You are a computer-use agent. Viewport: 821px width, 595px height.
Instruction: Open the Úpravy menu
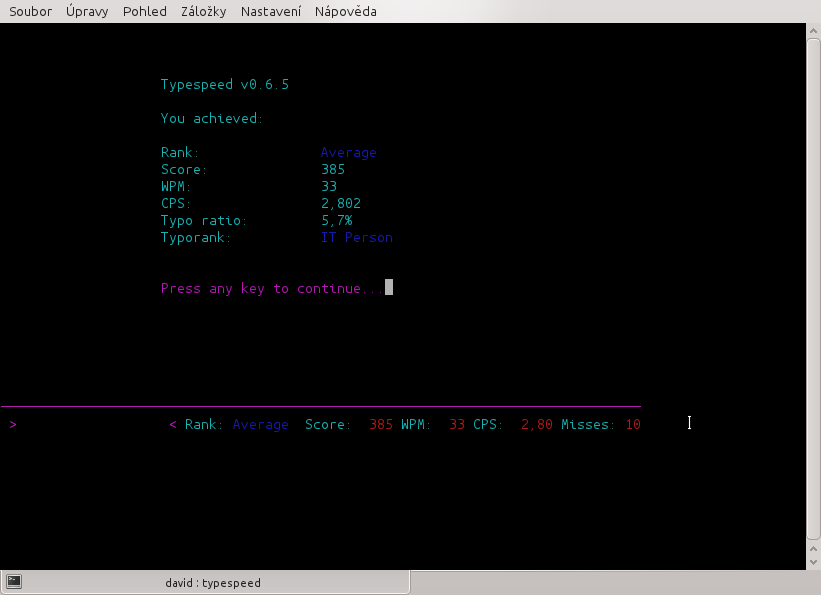tap(87, 11)
